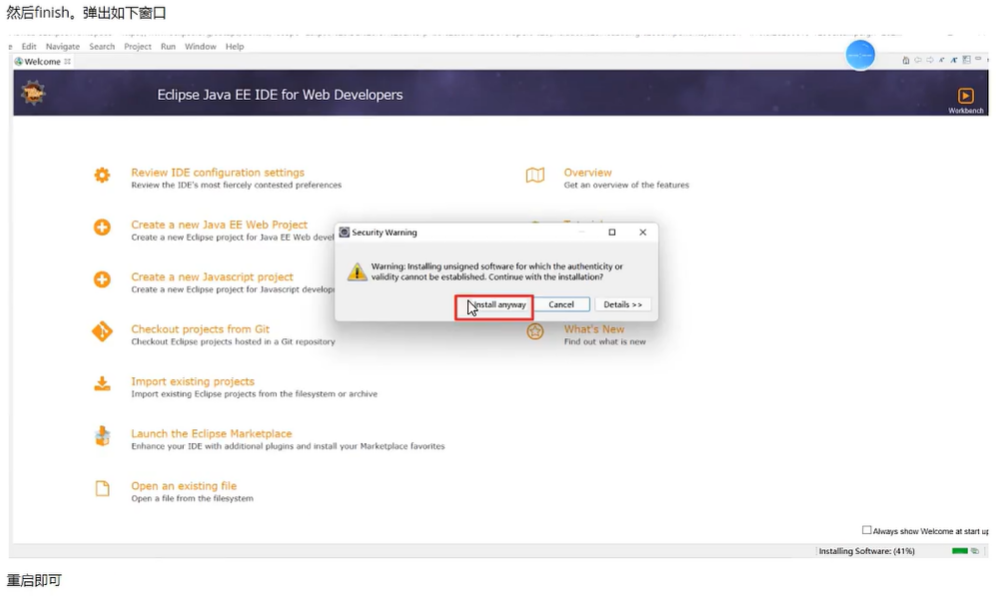The image size is (996, 596).
Task: Click the What's New star icon
Action: click(x=535, y=331)
